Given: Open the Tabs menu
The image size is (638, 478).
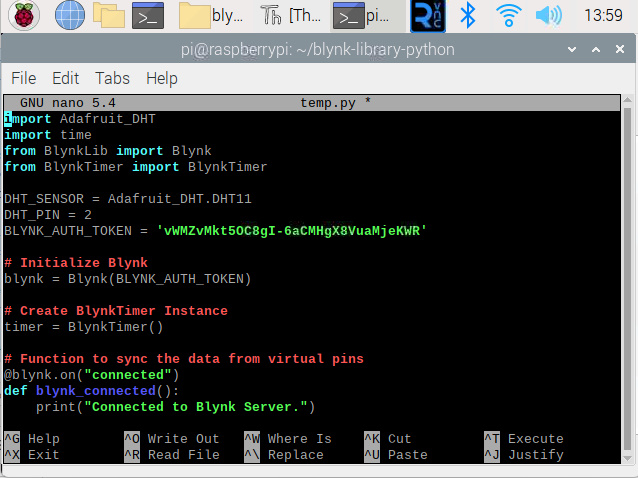Looking at the screenshot, I should pyautogui.click(x=112, y=78).
